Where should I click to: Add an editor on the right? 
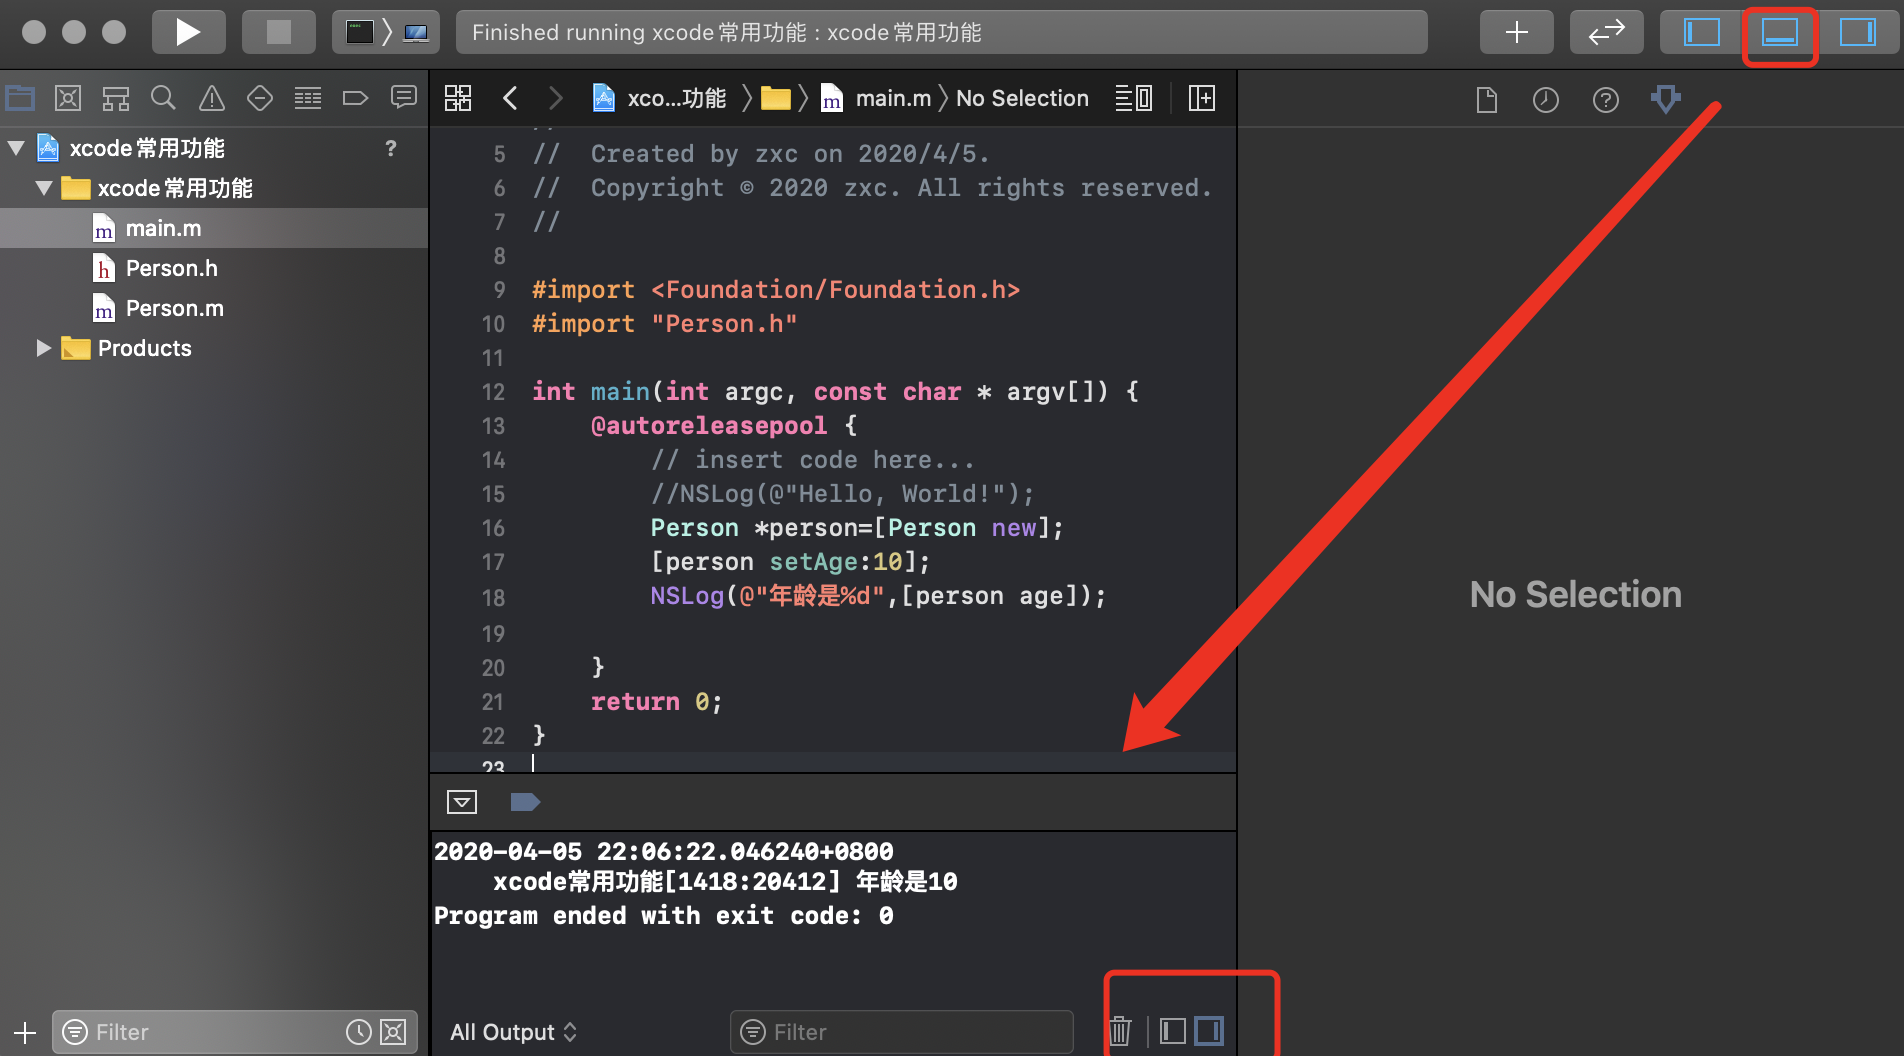(1202, 98)
